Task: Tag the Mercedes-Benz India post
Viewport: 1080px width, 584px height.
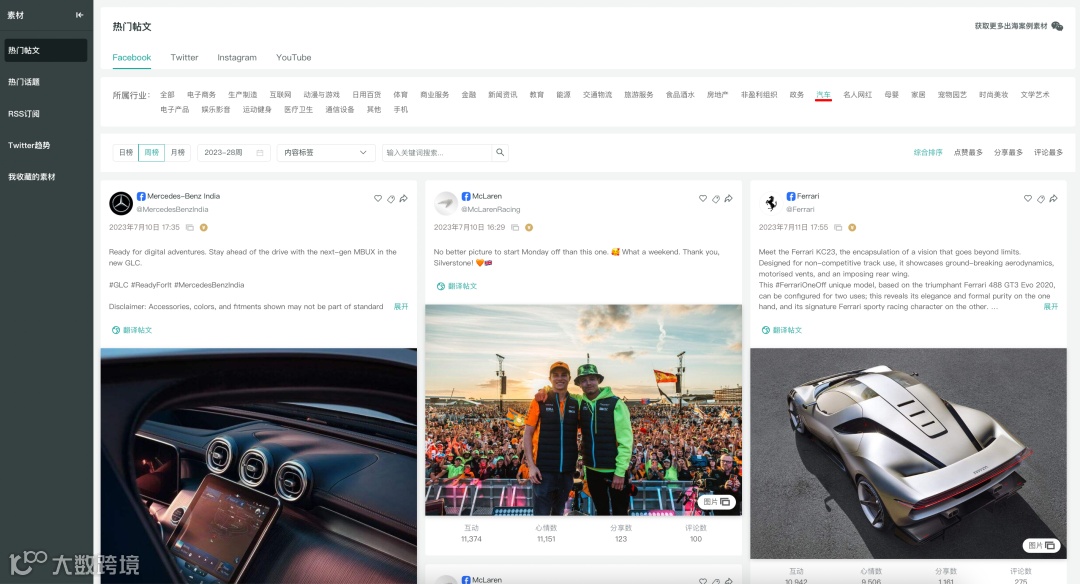Action: click(x=391, y=198)
